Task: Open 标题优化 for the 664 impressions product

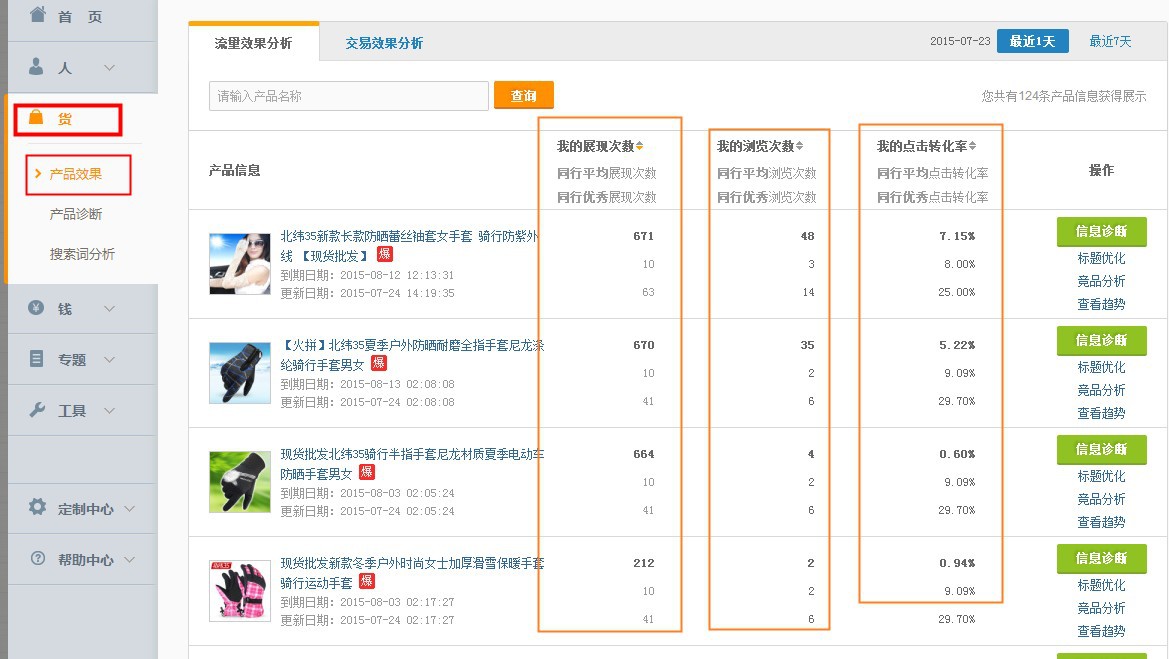Action: (x=1101, y=476)
